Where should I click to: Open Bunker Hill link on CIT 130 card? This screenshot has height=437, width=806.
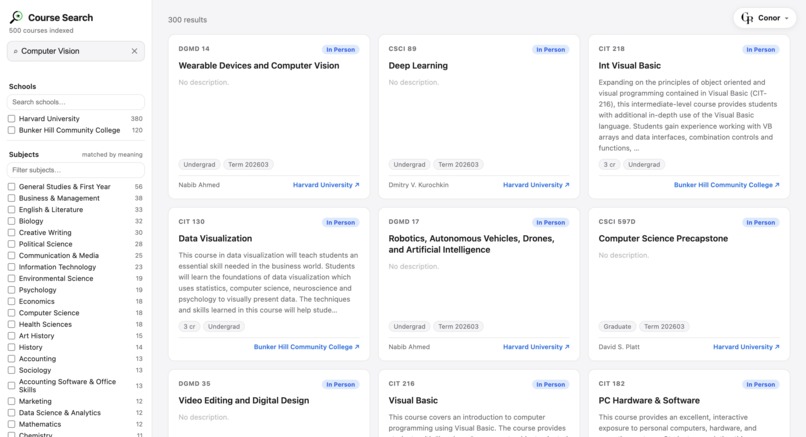306,347
